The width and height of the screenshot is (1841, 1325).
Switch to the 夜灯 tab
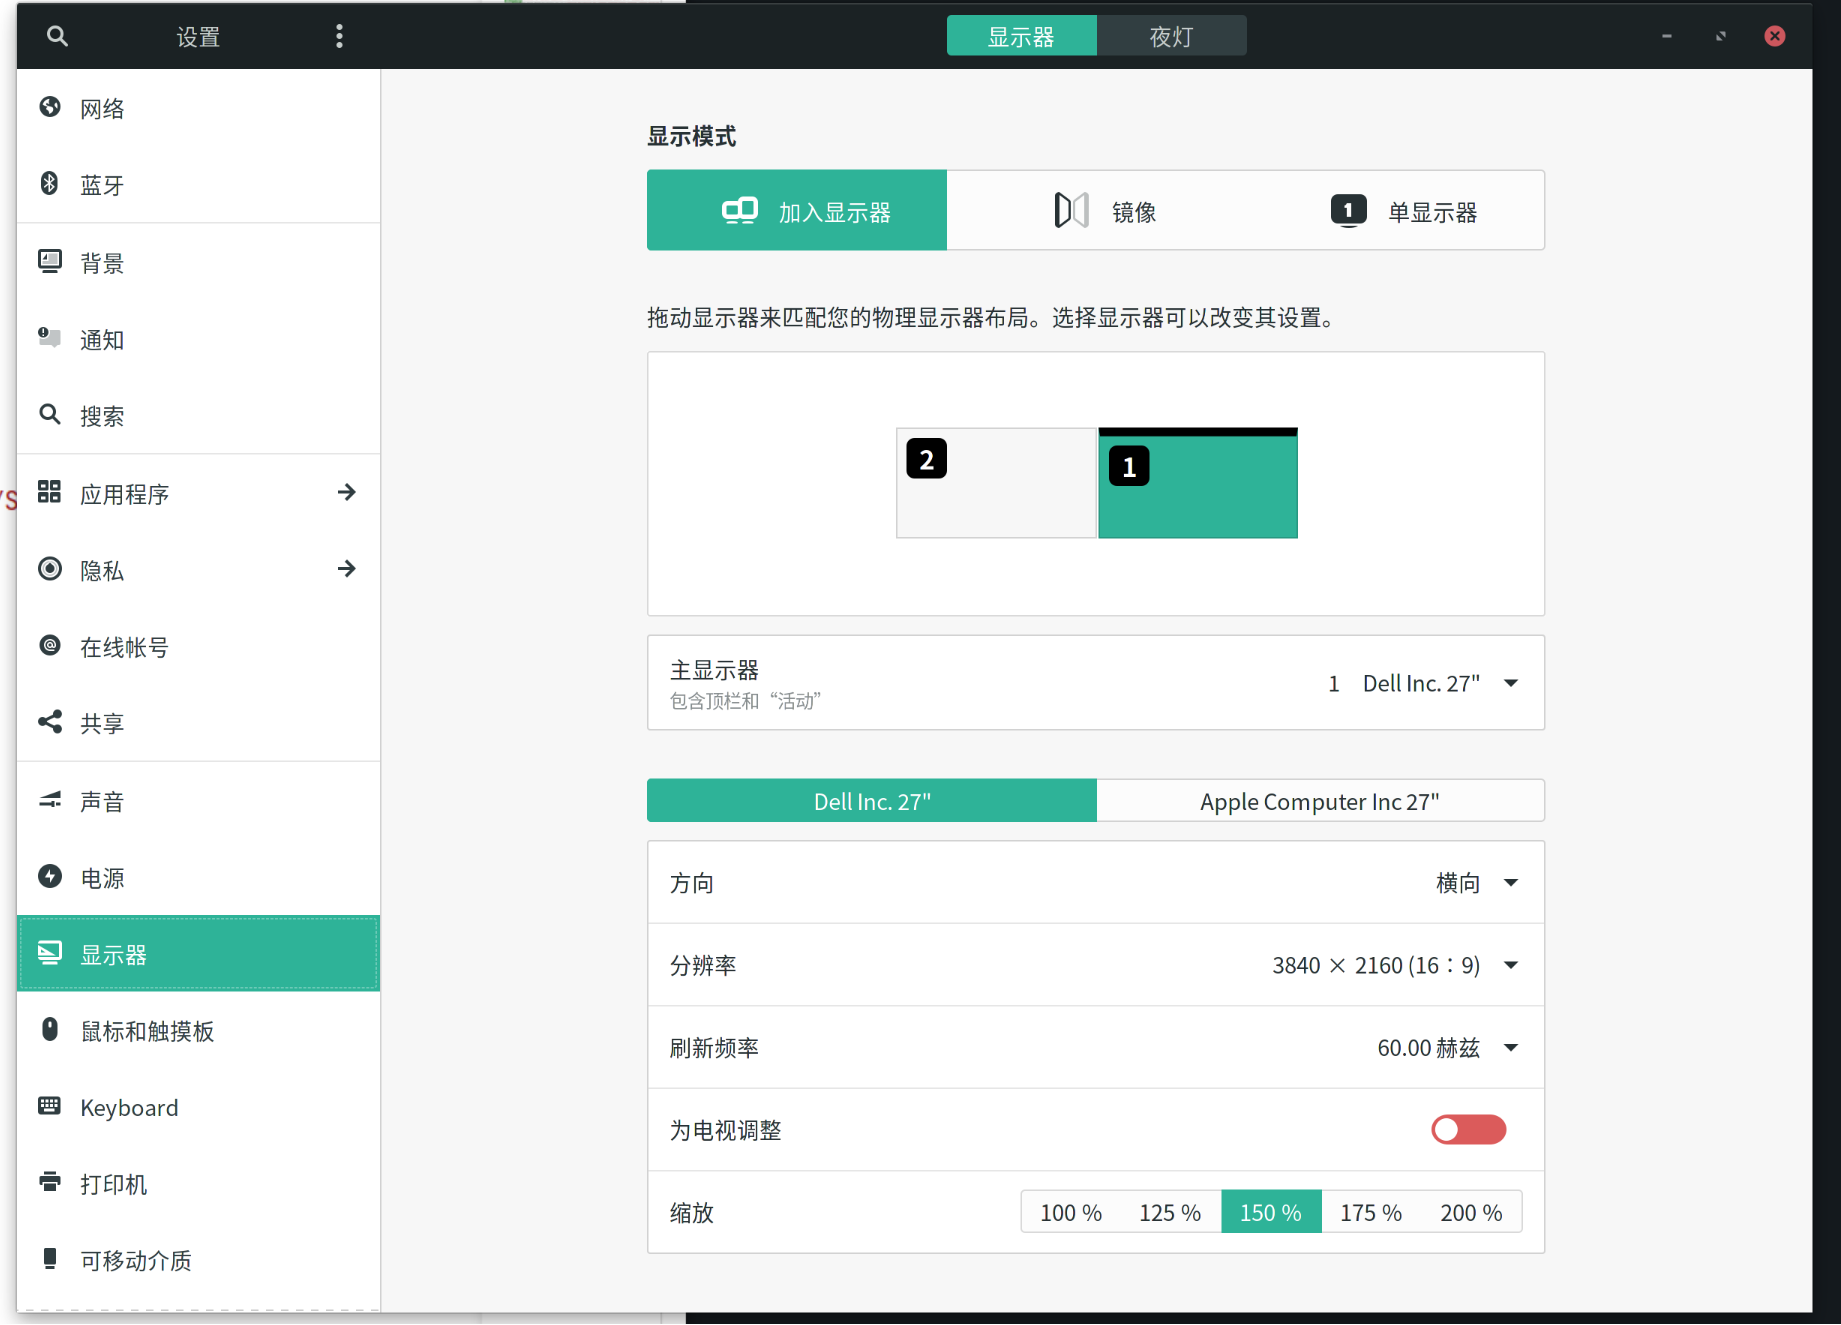[x=1171, y=35]
